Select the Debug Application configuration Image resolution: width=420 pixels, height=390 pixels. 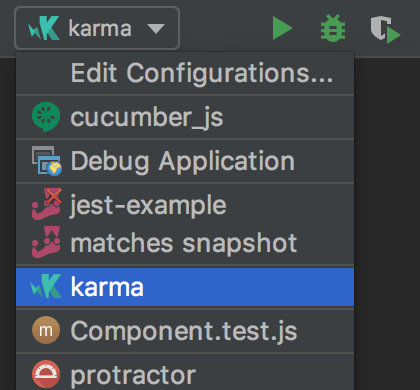185,161
